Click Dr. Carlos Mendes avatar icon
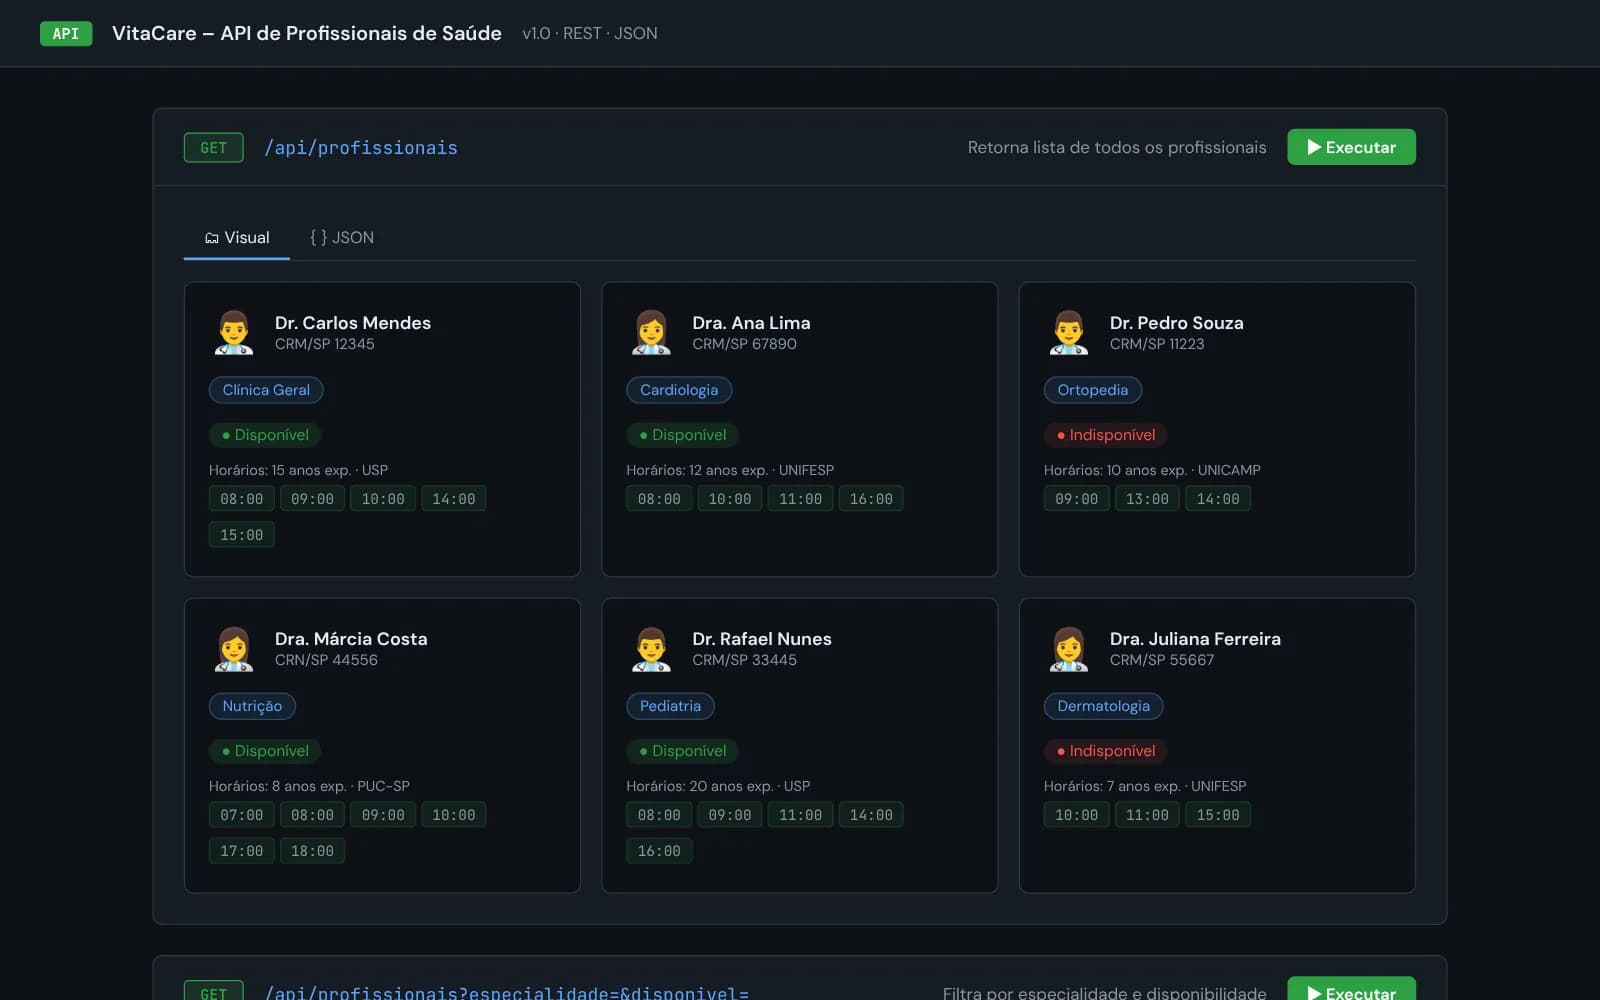 [x=234, y=332]
